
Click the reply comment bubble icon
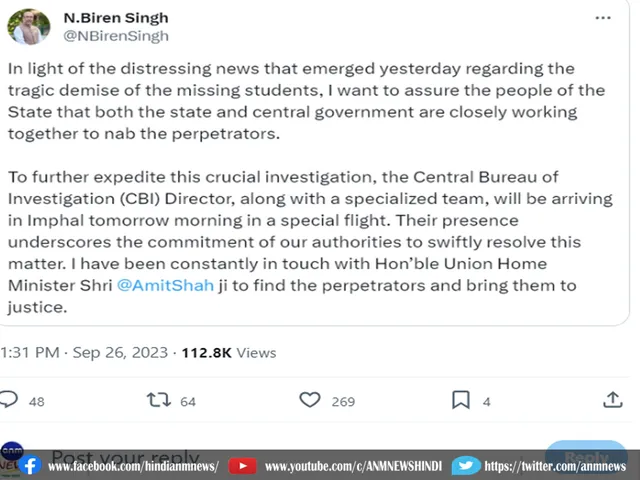[x=9, y=400]
